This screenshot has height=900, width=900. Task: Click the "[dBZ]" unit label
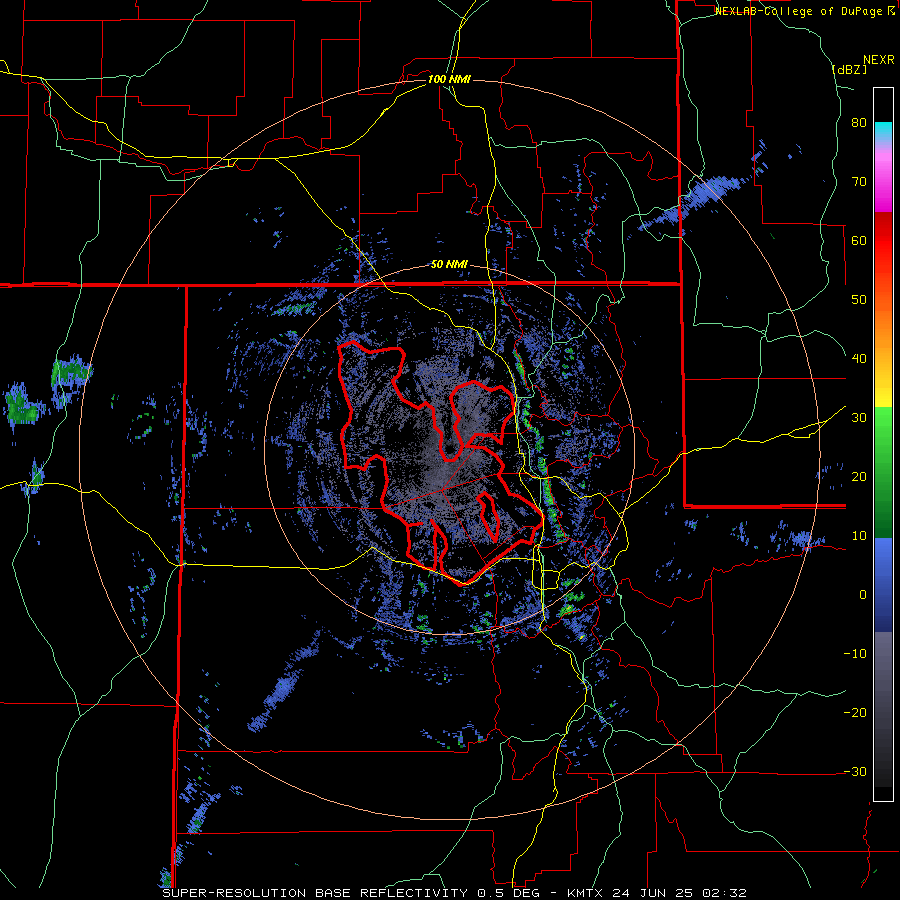pyautogui.click(x=849, y=69)
